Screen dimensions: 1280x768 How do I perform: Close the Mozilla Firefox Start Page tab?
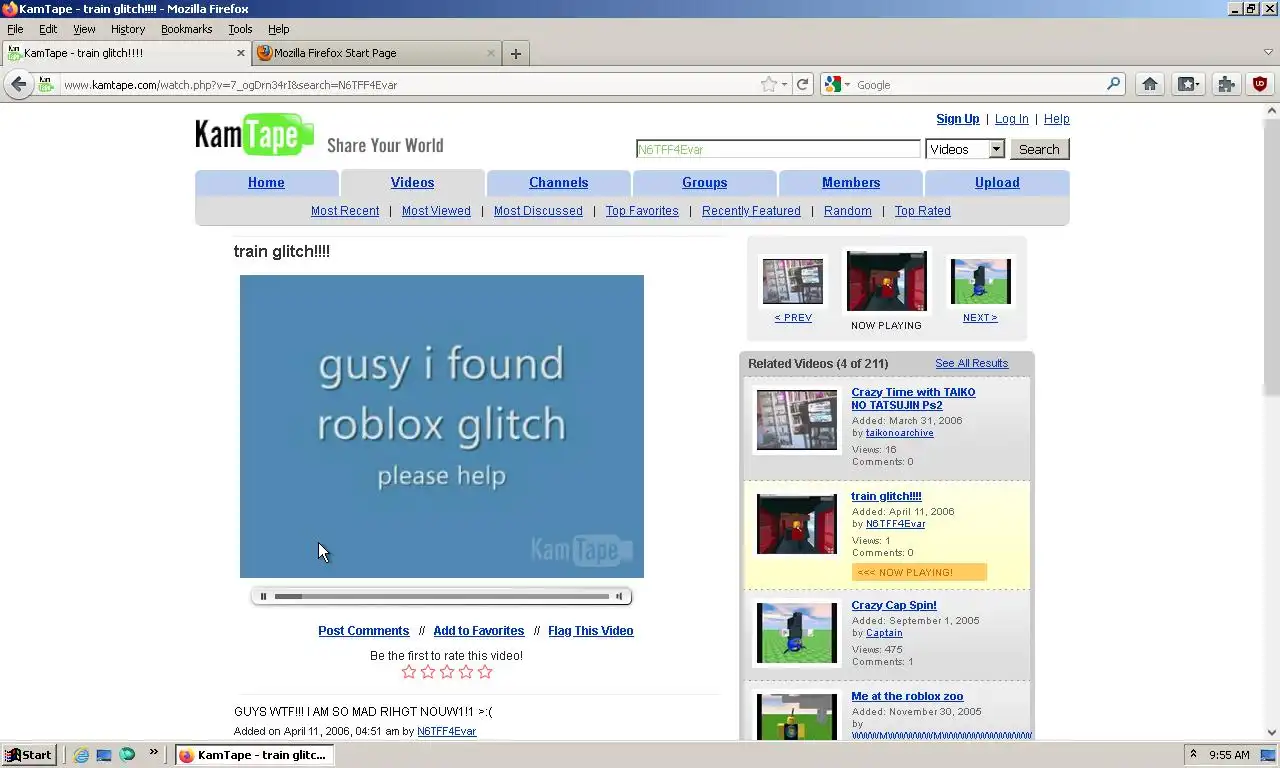coord(491,53)
